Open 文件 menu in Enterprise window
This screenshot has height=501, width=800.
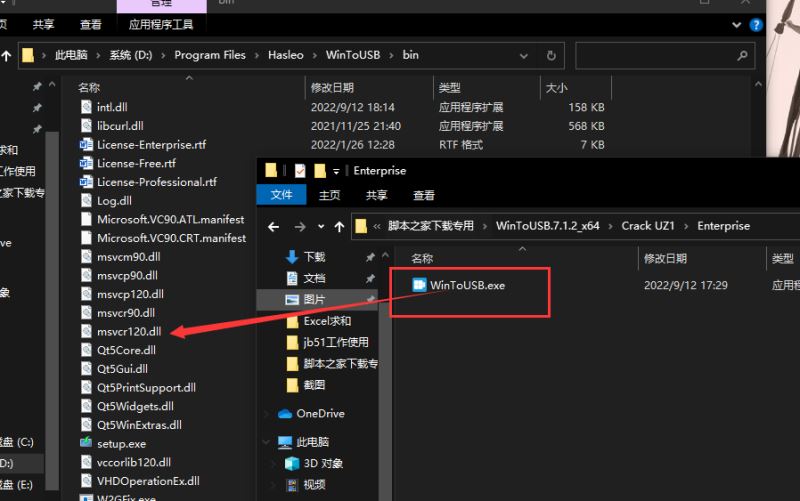(x=281, y=195)
